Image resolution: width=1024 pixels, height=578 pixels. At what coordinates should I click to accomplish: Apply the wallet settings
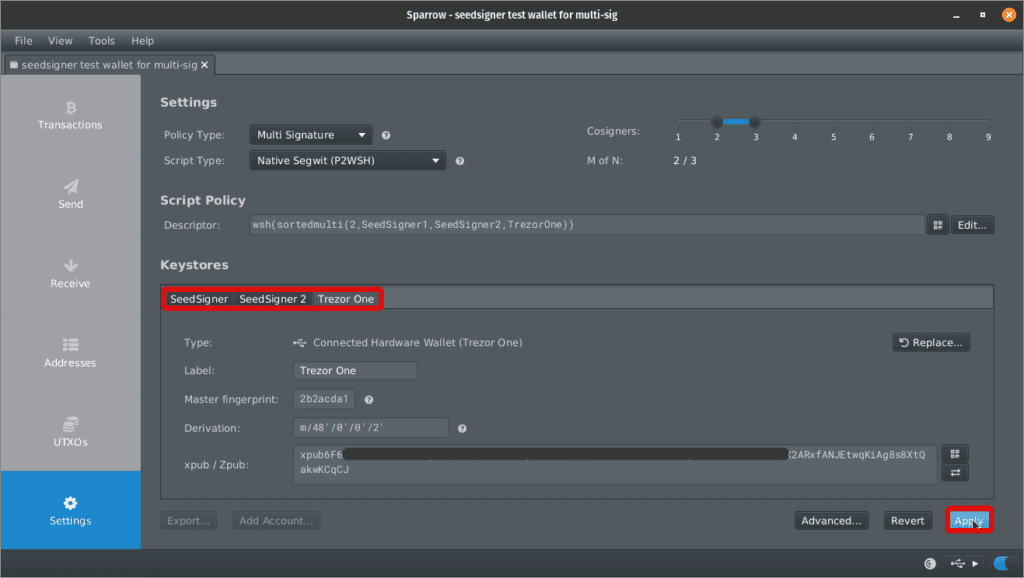coord(968,521)
